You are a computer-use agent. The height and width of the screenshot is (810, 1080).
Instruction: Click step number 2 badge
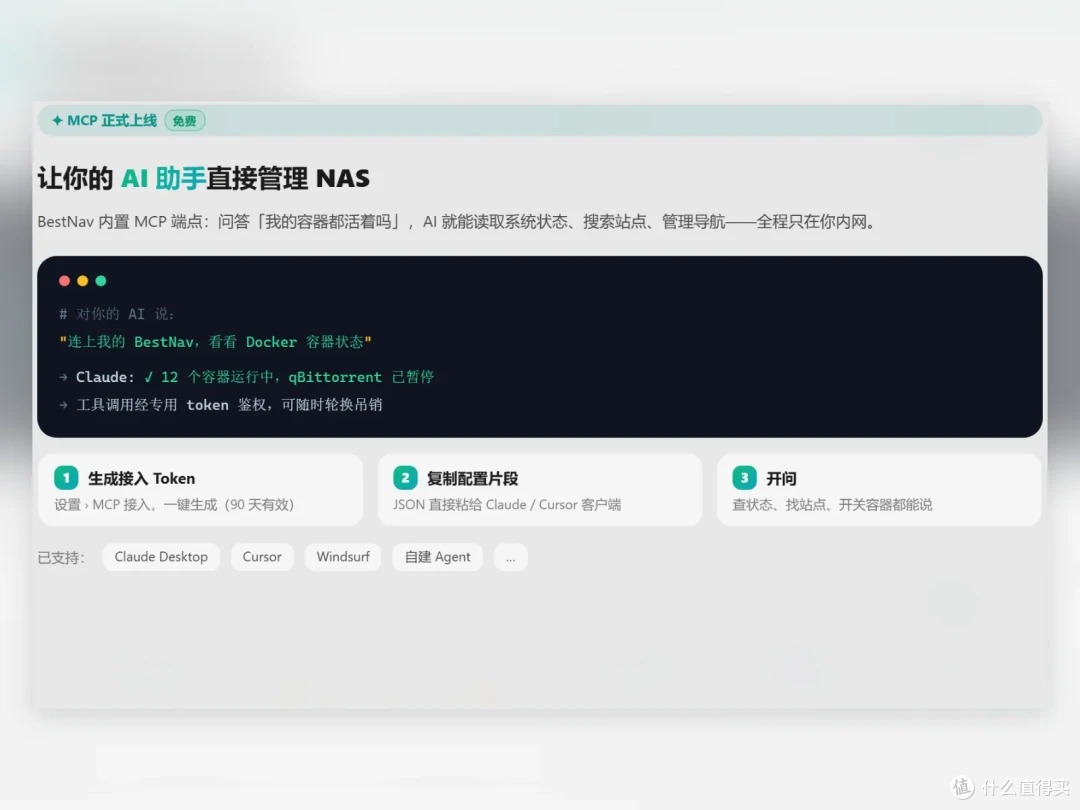[x=405, y=478]
